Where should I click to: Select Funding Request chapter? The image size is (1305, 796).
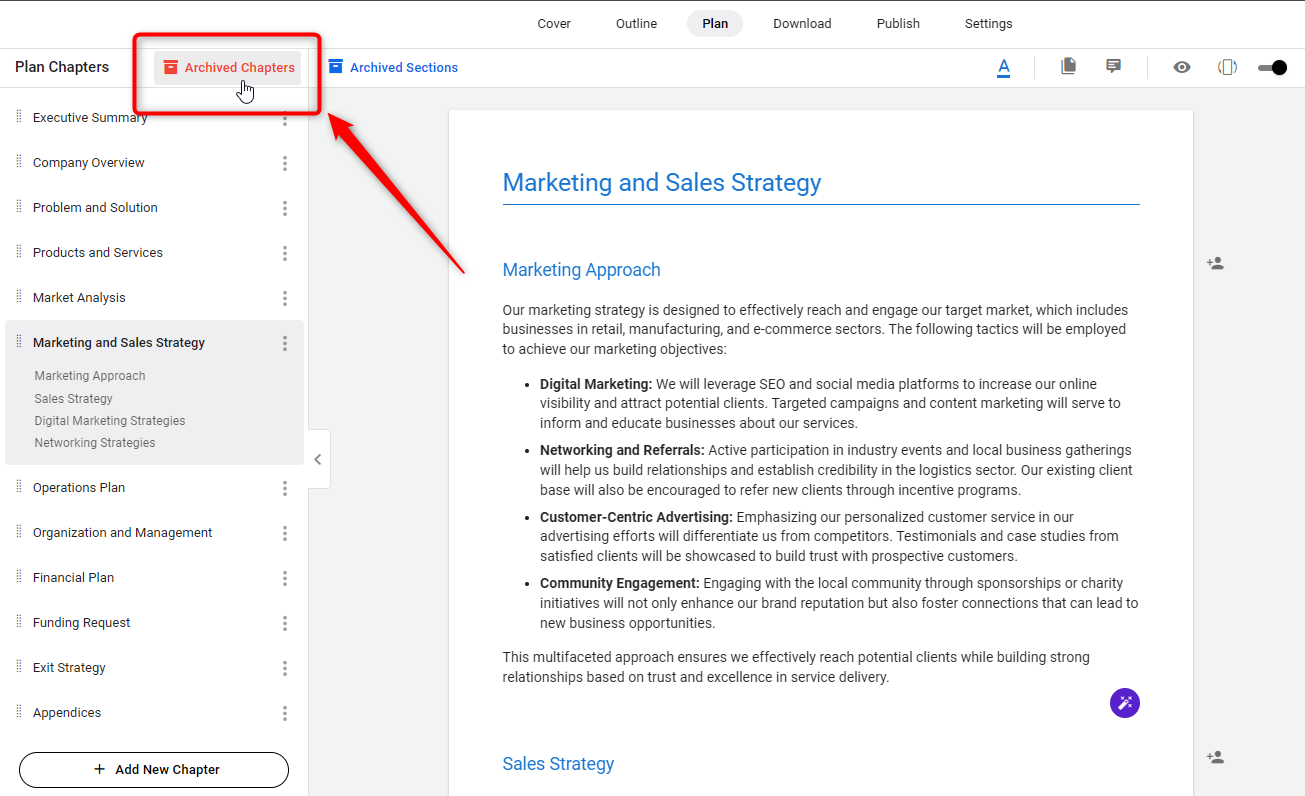(x=82, y=623)
